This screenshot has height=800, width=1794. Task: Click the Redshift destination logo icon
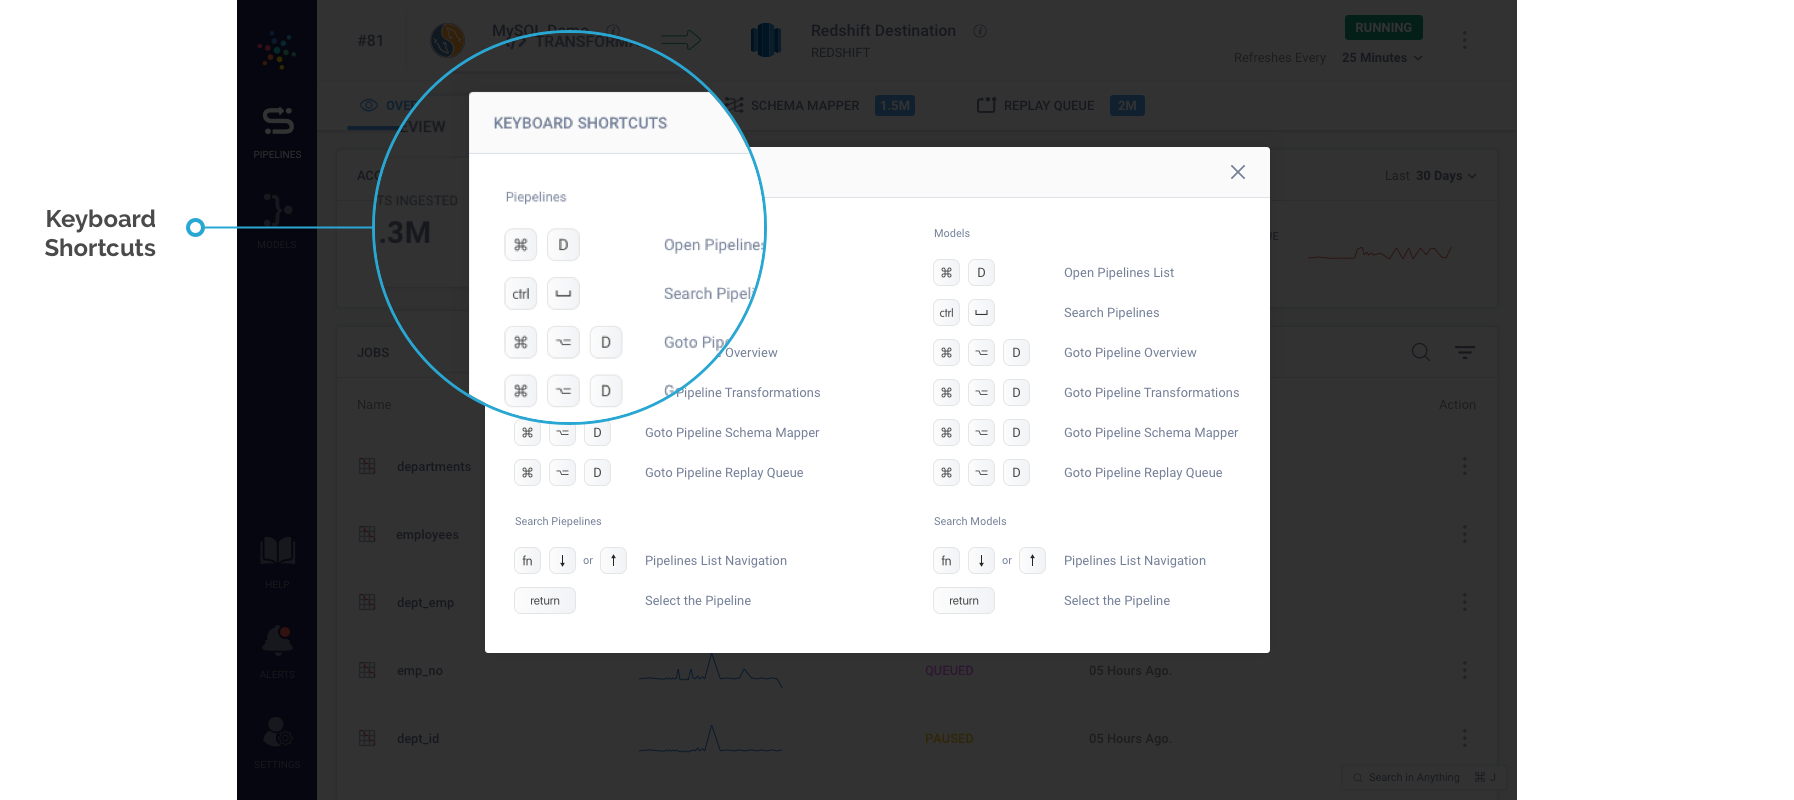coord(766,41)
